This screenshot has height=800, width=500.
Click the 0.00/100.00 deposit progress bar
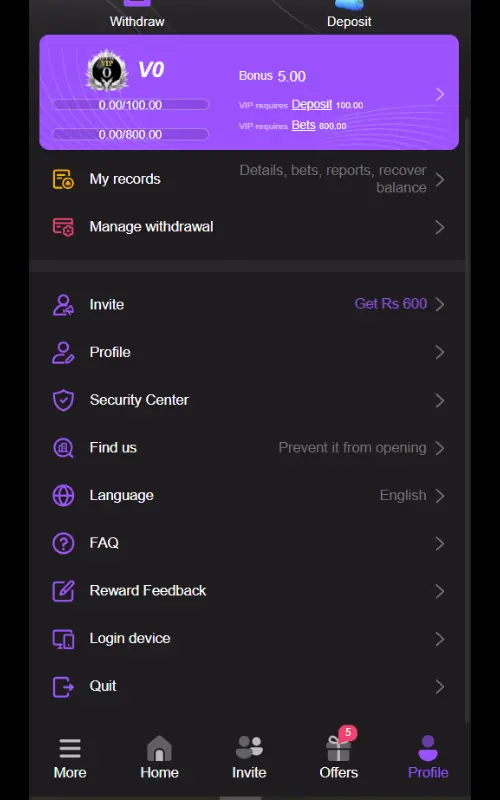[x=131, y=105]
